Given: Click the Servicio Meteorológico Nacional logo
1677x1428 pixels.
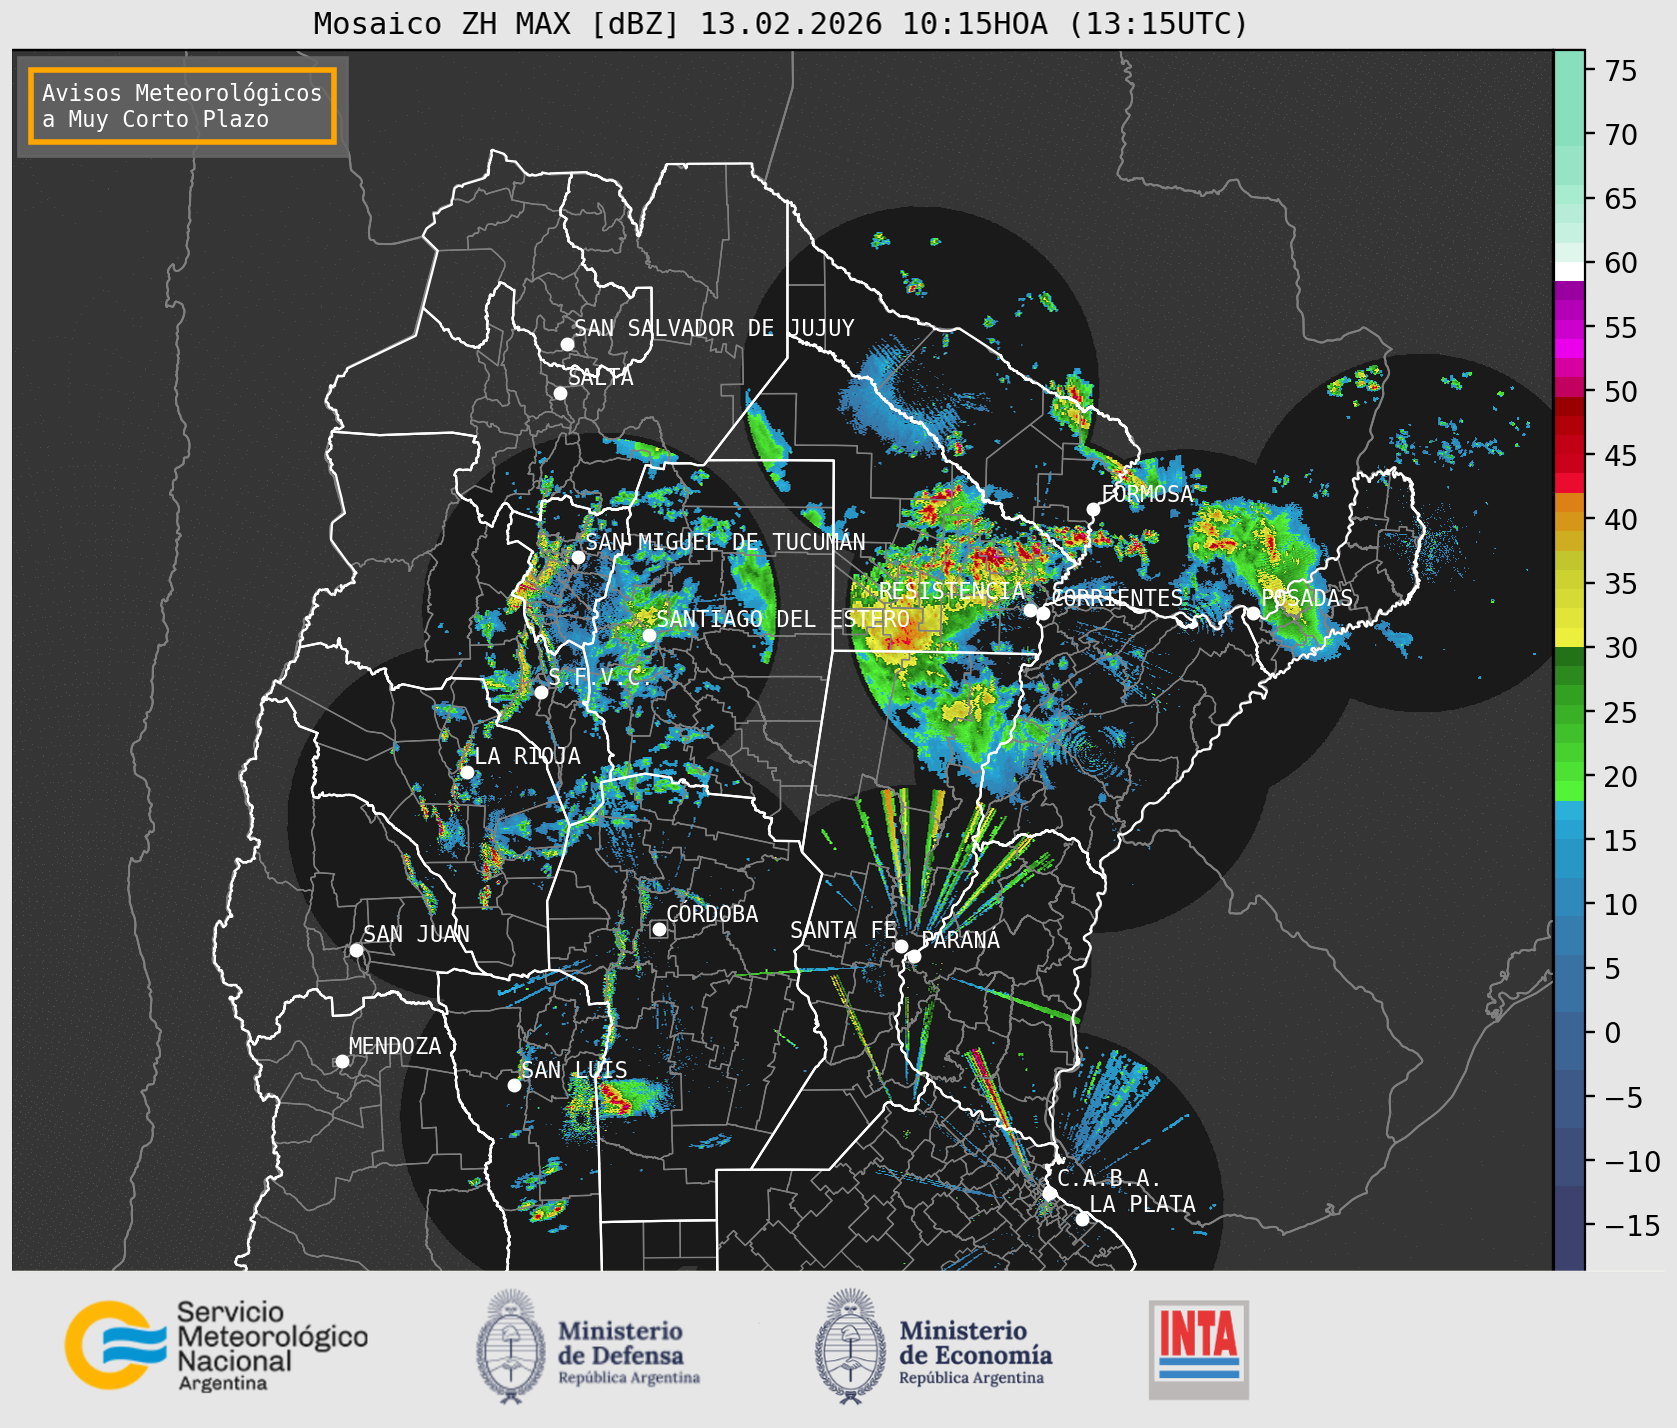Looking at the screenshot, I should [217, 1345].
